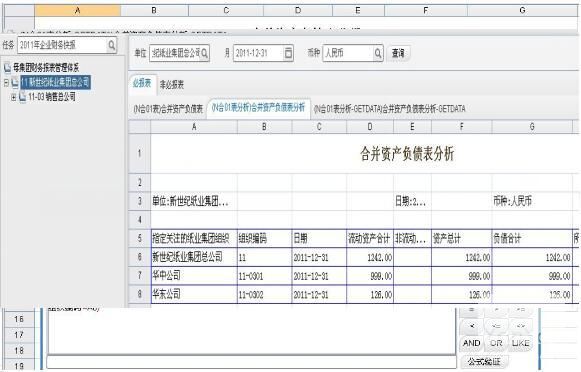Click the search icon in the unit field

204,53
